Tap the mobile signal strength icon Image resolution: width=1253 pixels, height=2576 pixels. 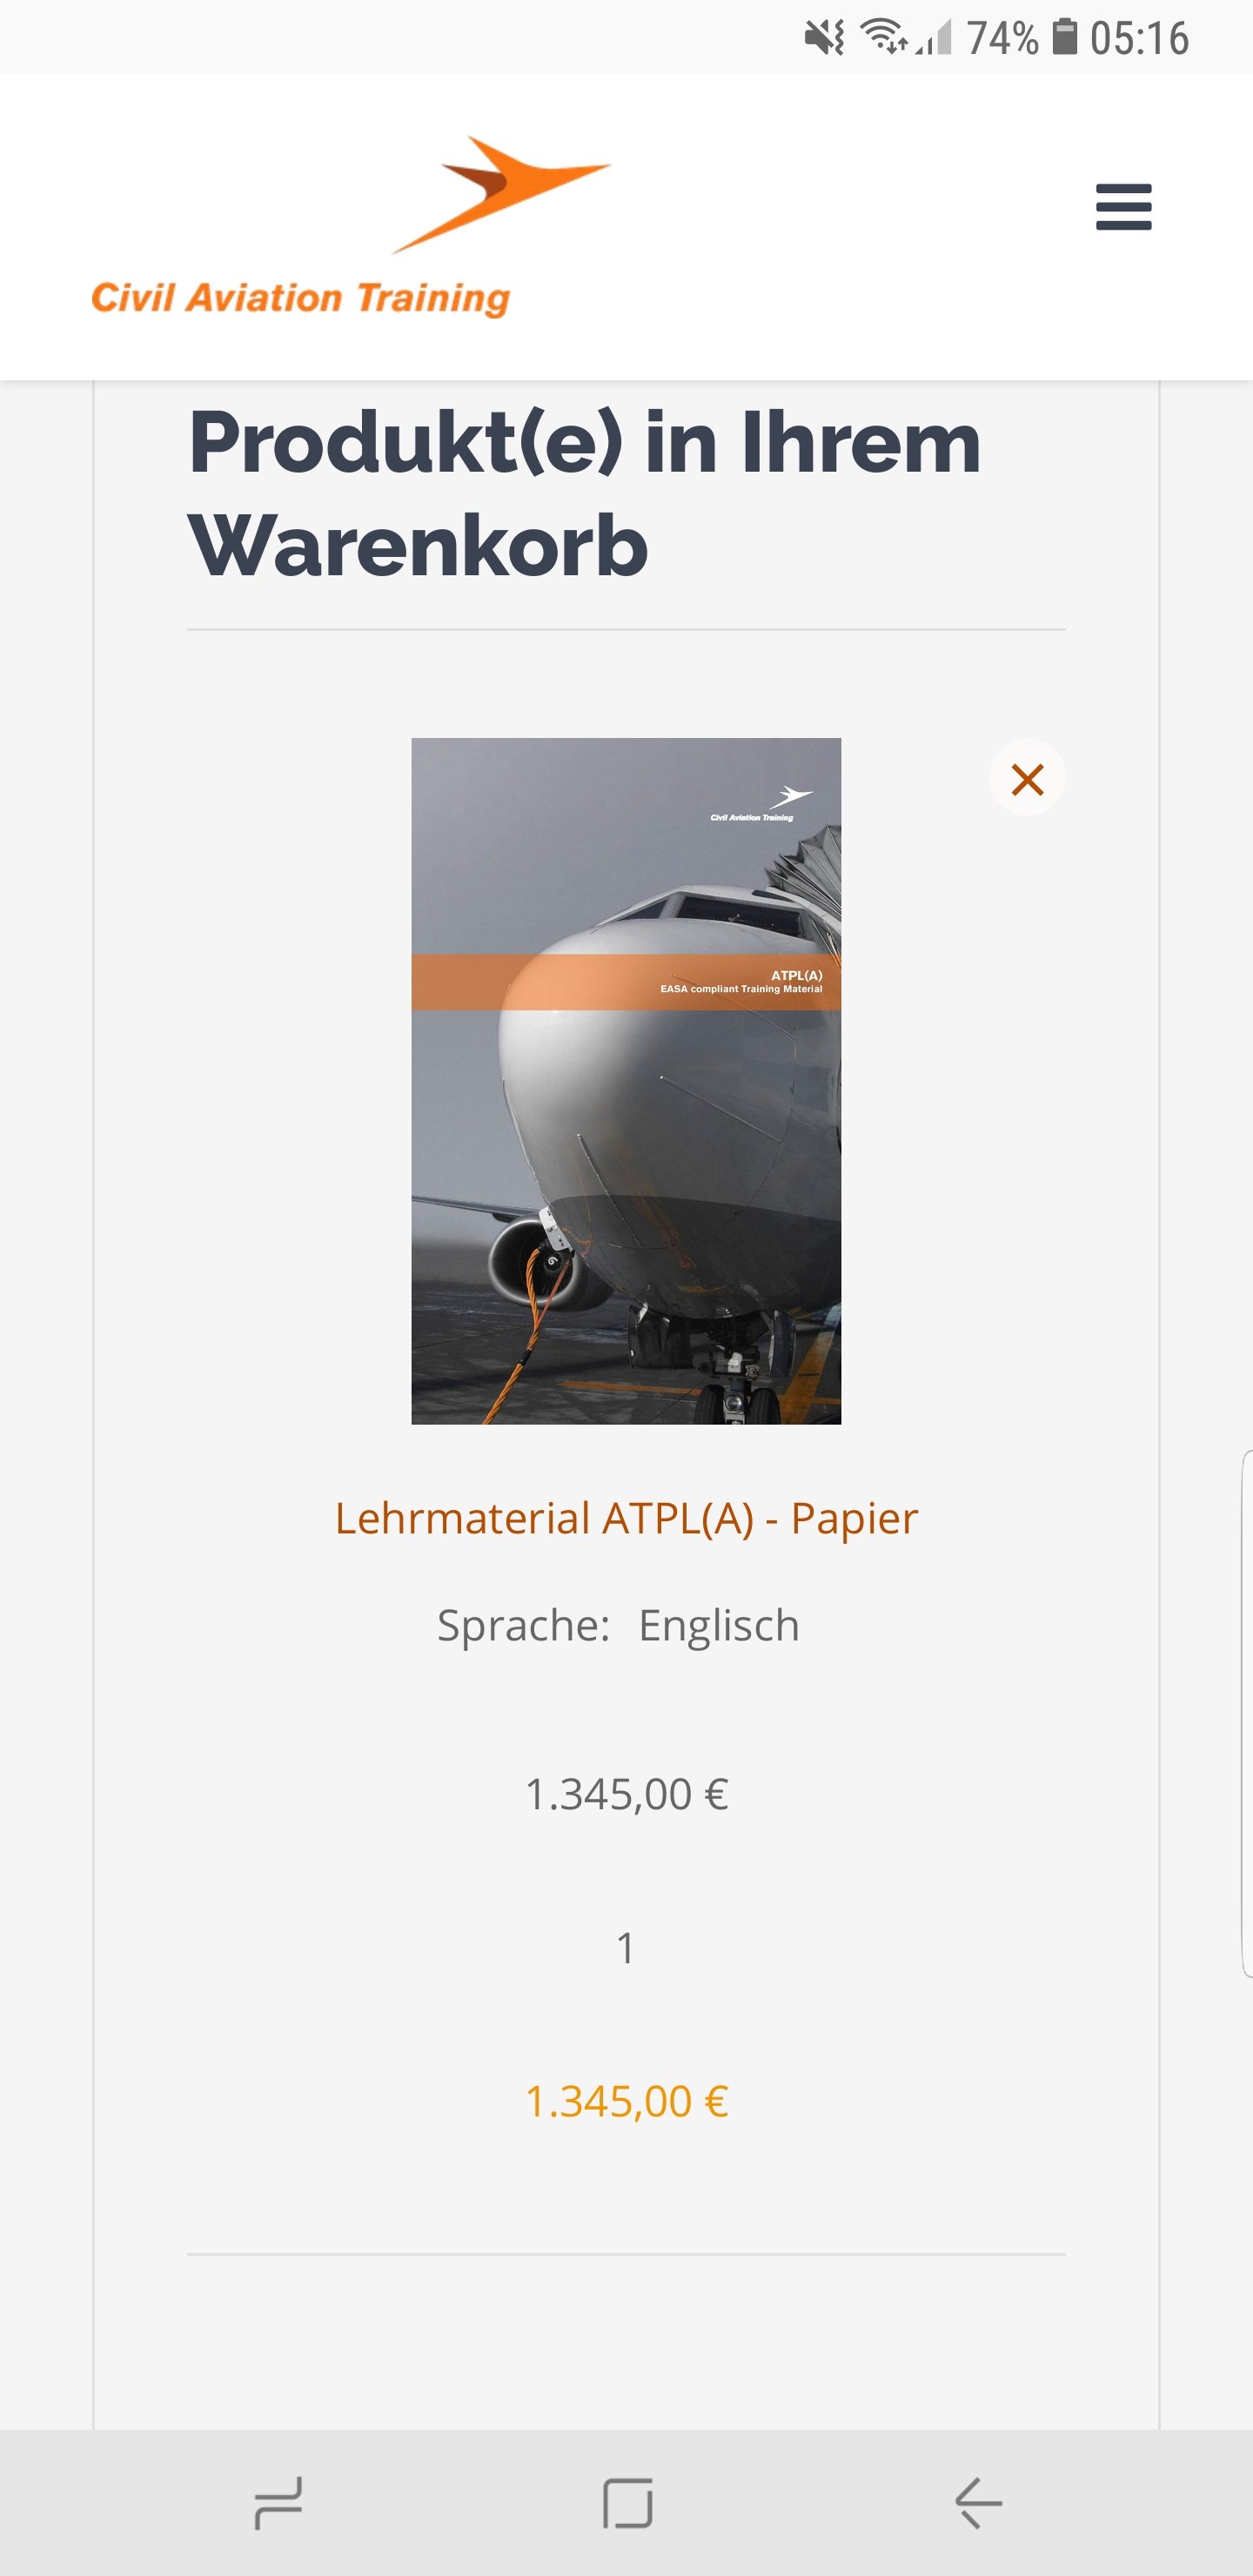[934, 38]
